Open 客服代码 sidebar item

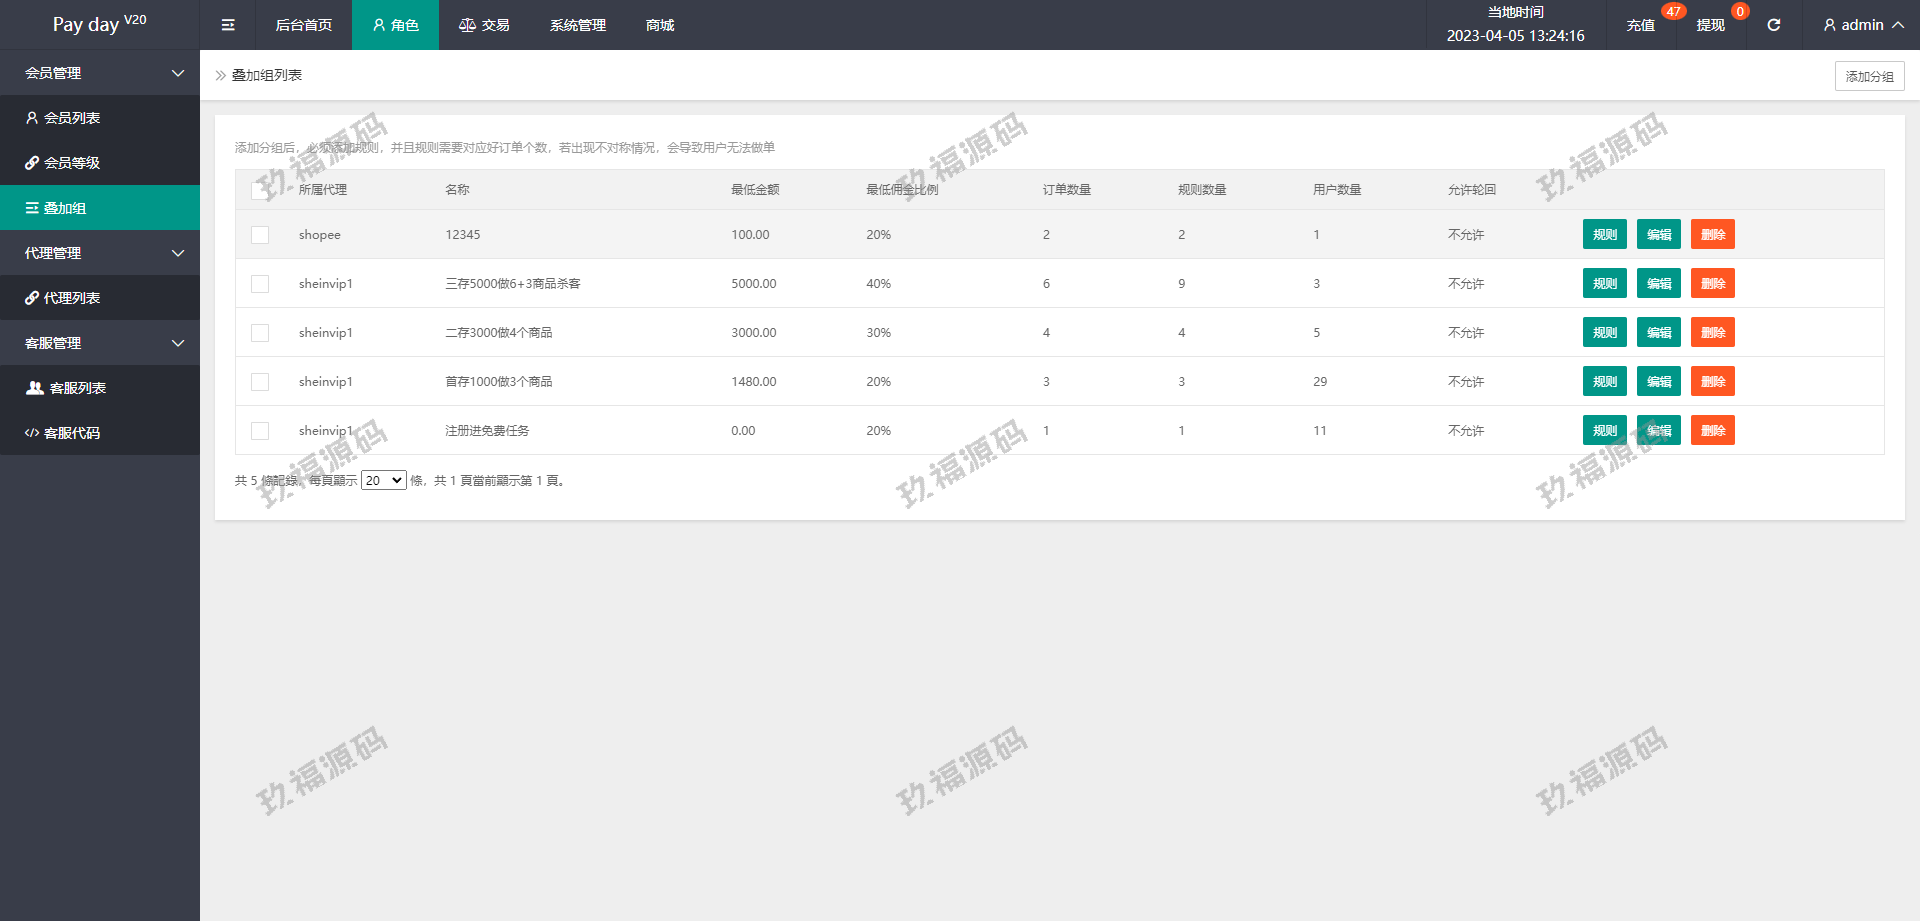tap(72, 433)
